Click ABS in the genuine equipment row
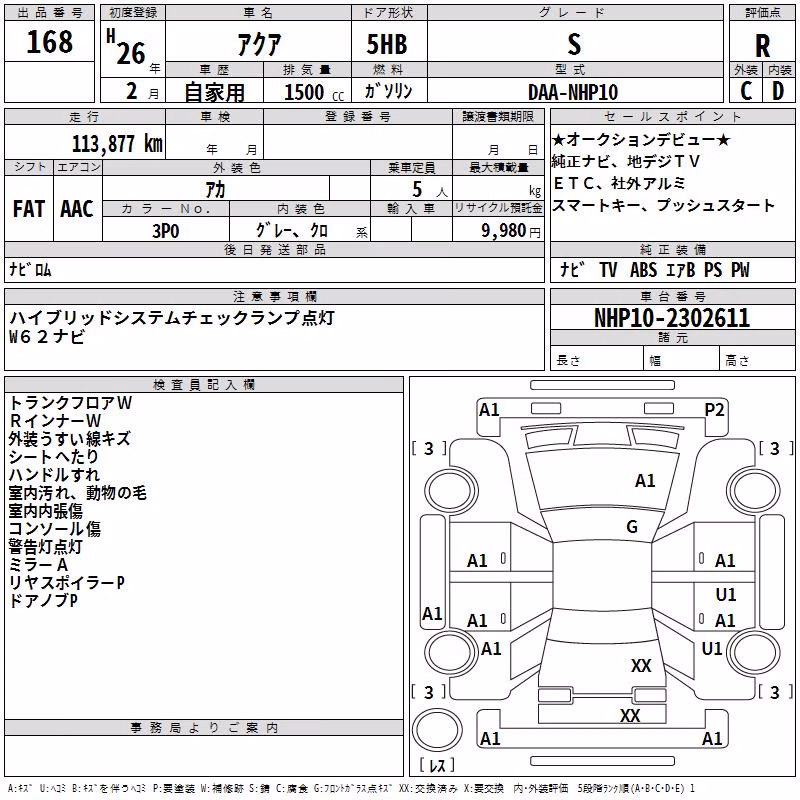Viewport: 800px width, 800px height. click(x=643, y=269)
